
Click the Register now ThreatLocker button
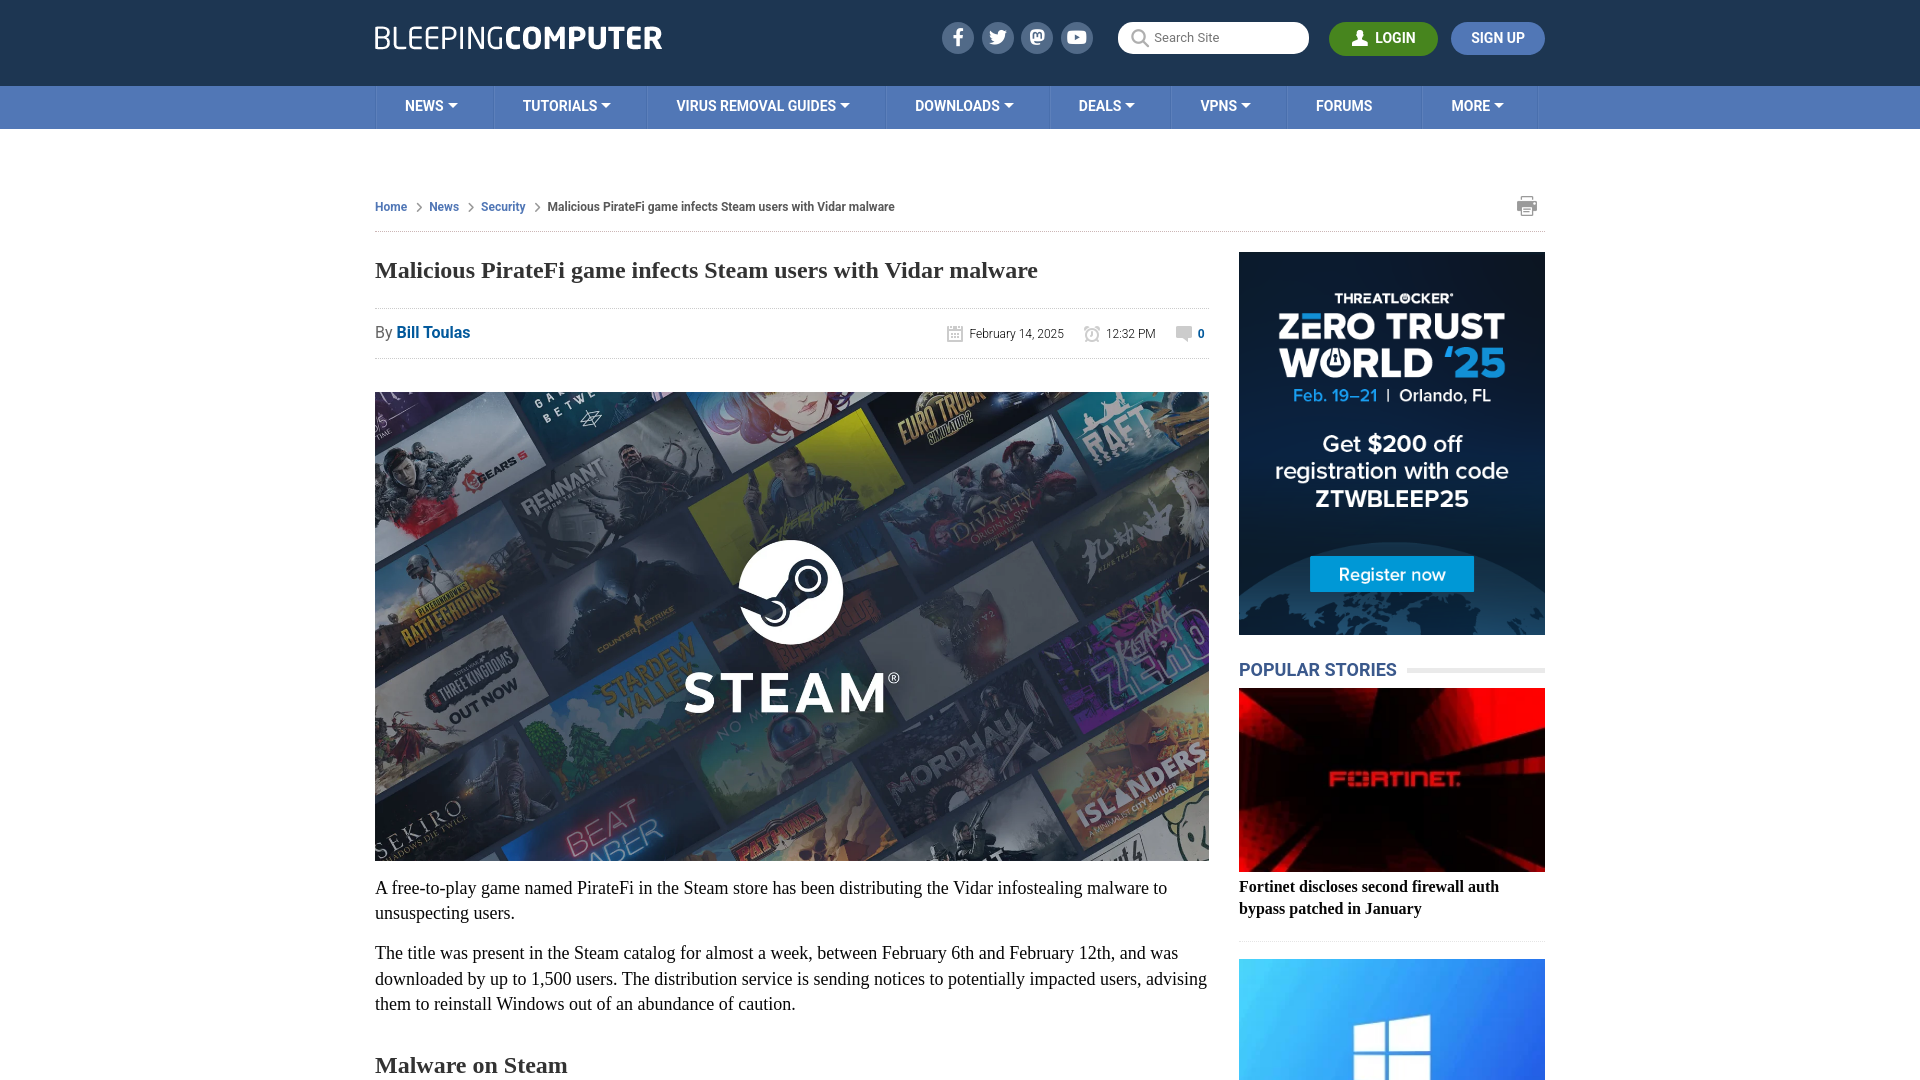pos(1393,575)
